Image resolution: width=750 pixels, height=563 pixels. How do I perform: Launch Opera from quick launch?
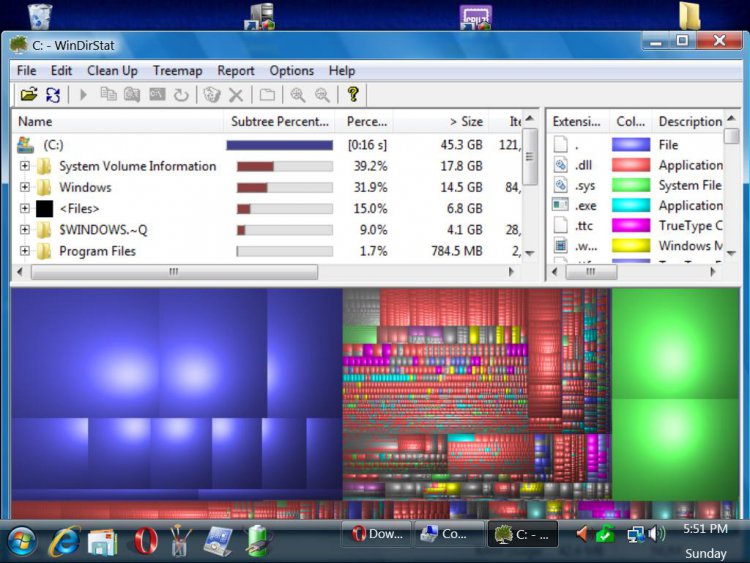(146, 541)
